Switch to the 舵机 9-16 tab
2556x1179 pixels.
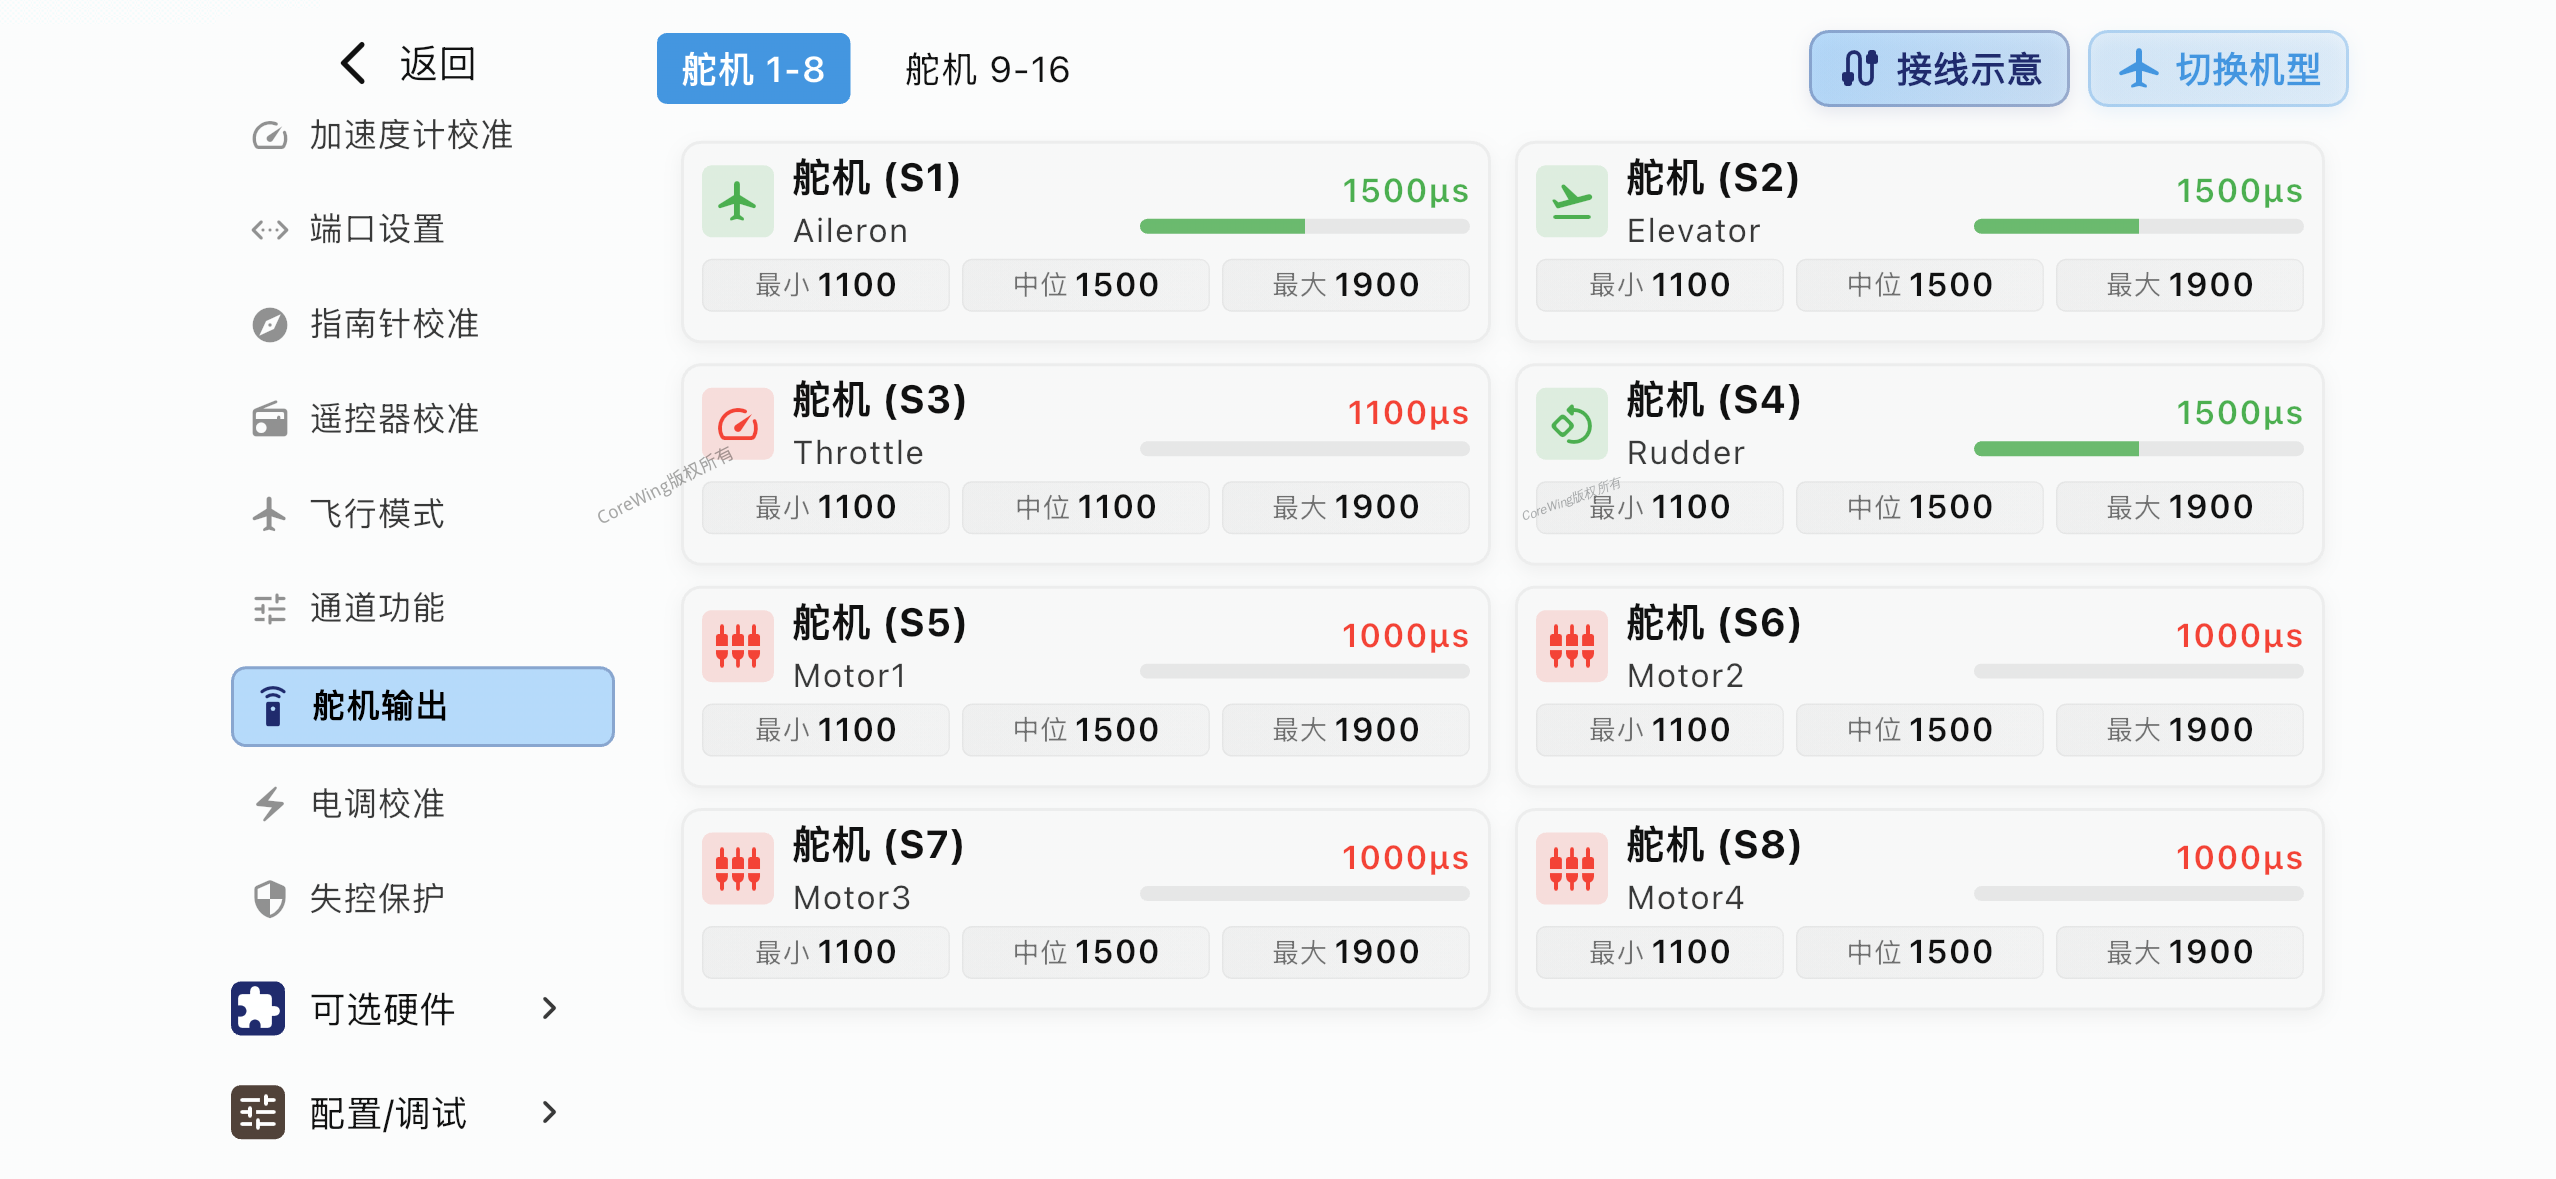pos(984,69)
